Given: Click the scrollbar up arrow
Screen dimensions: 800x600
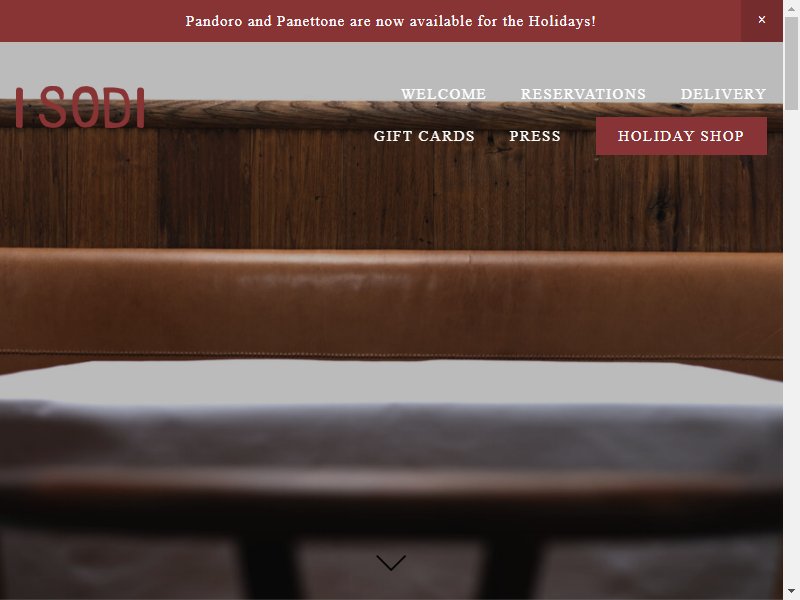Looking at the screenshot, I should (x=791, y=8).
